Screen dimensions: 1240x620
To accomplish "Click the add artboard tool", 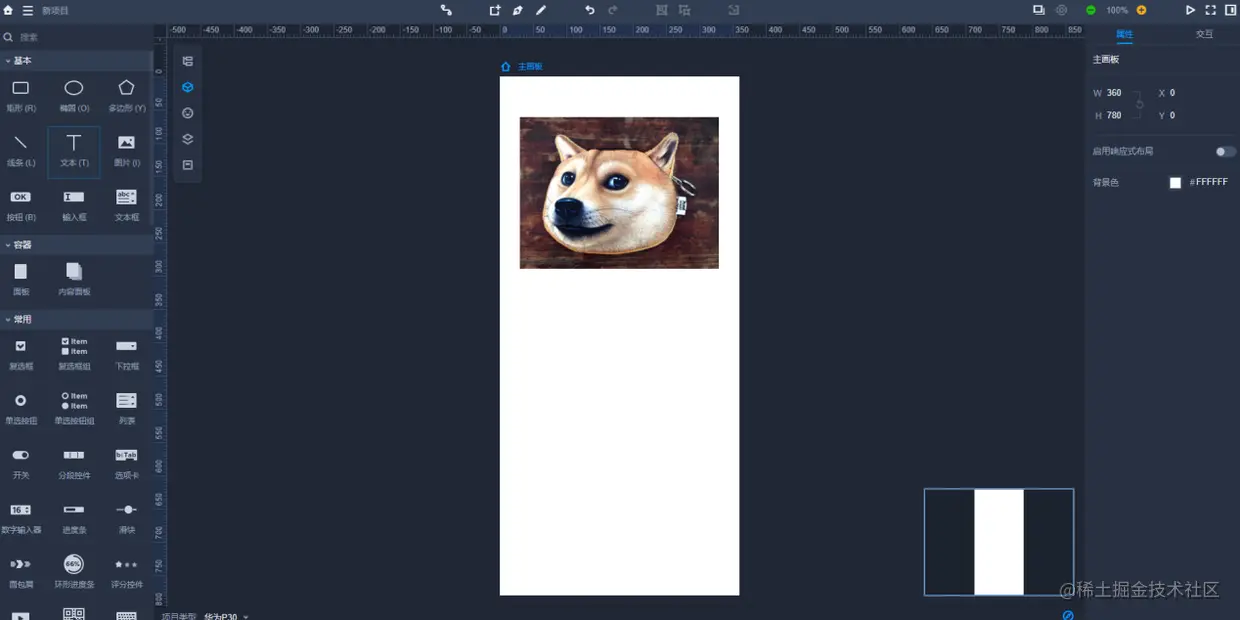I will point(495,10).
